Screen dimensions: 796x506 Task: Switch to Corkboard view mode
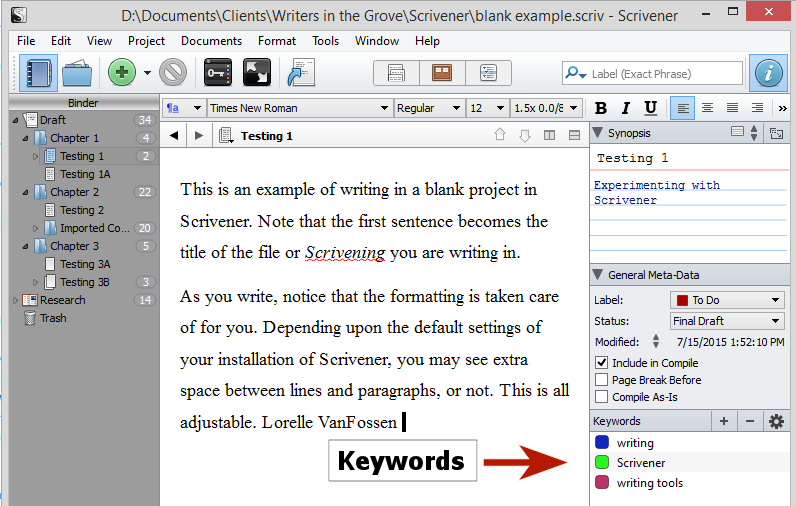[x=442, y=72]
